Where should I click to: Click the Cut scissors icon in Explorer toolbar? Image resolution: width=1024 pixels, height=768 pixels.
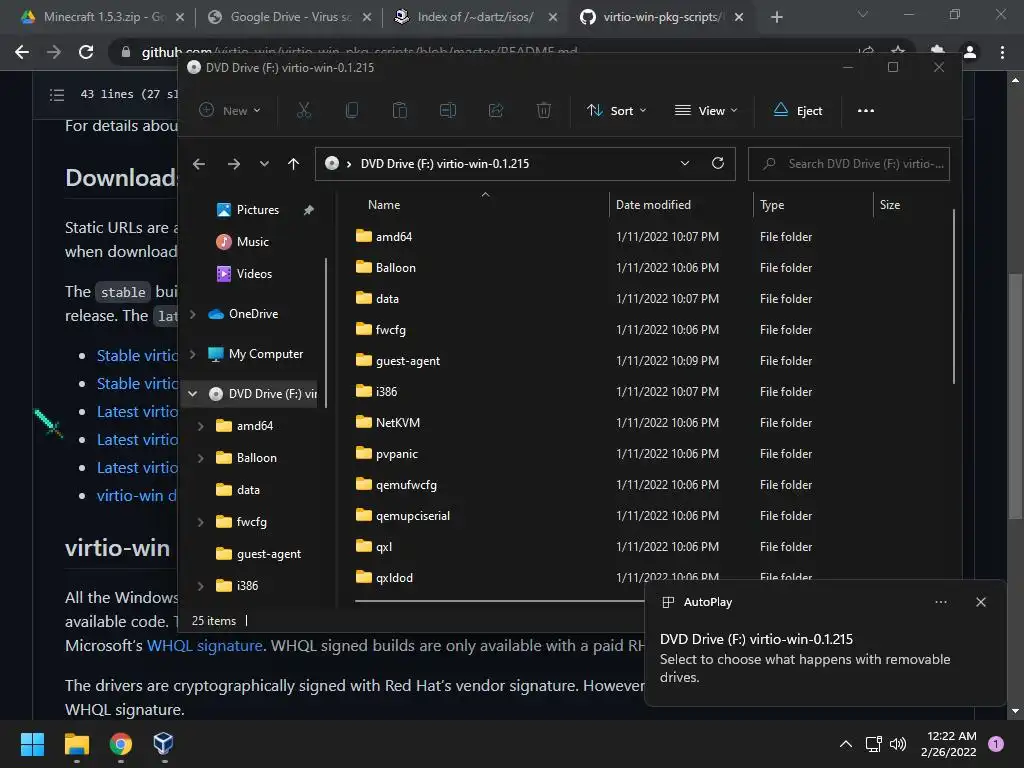click(304, 110)
